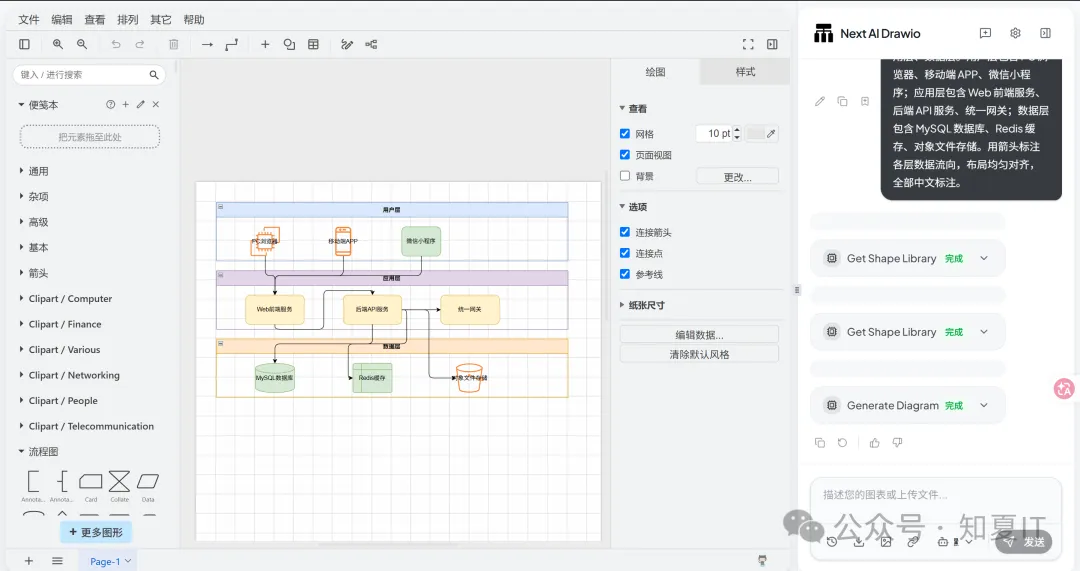
Task: Select the waypoint connector style tool
Action: (231, 44)
